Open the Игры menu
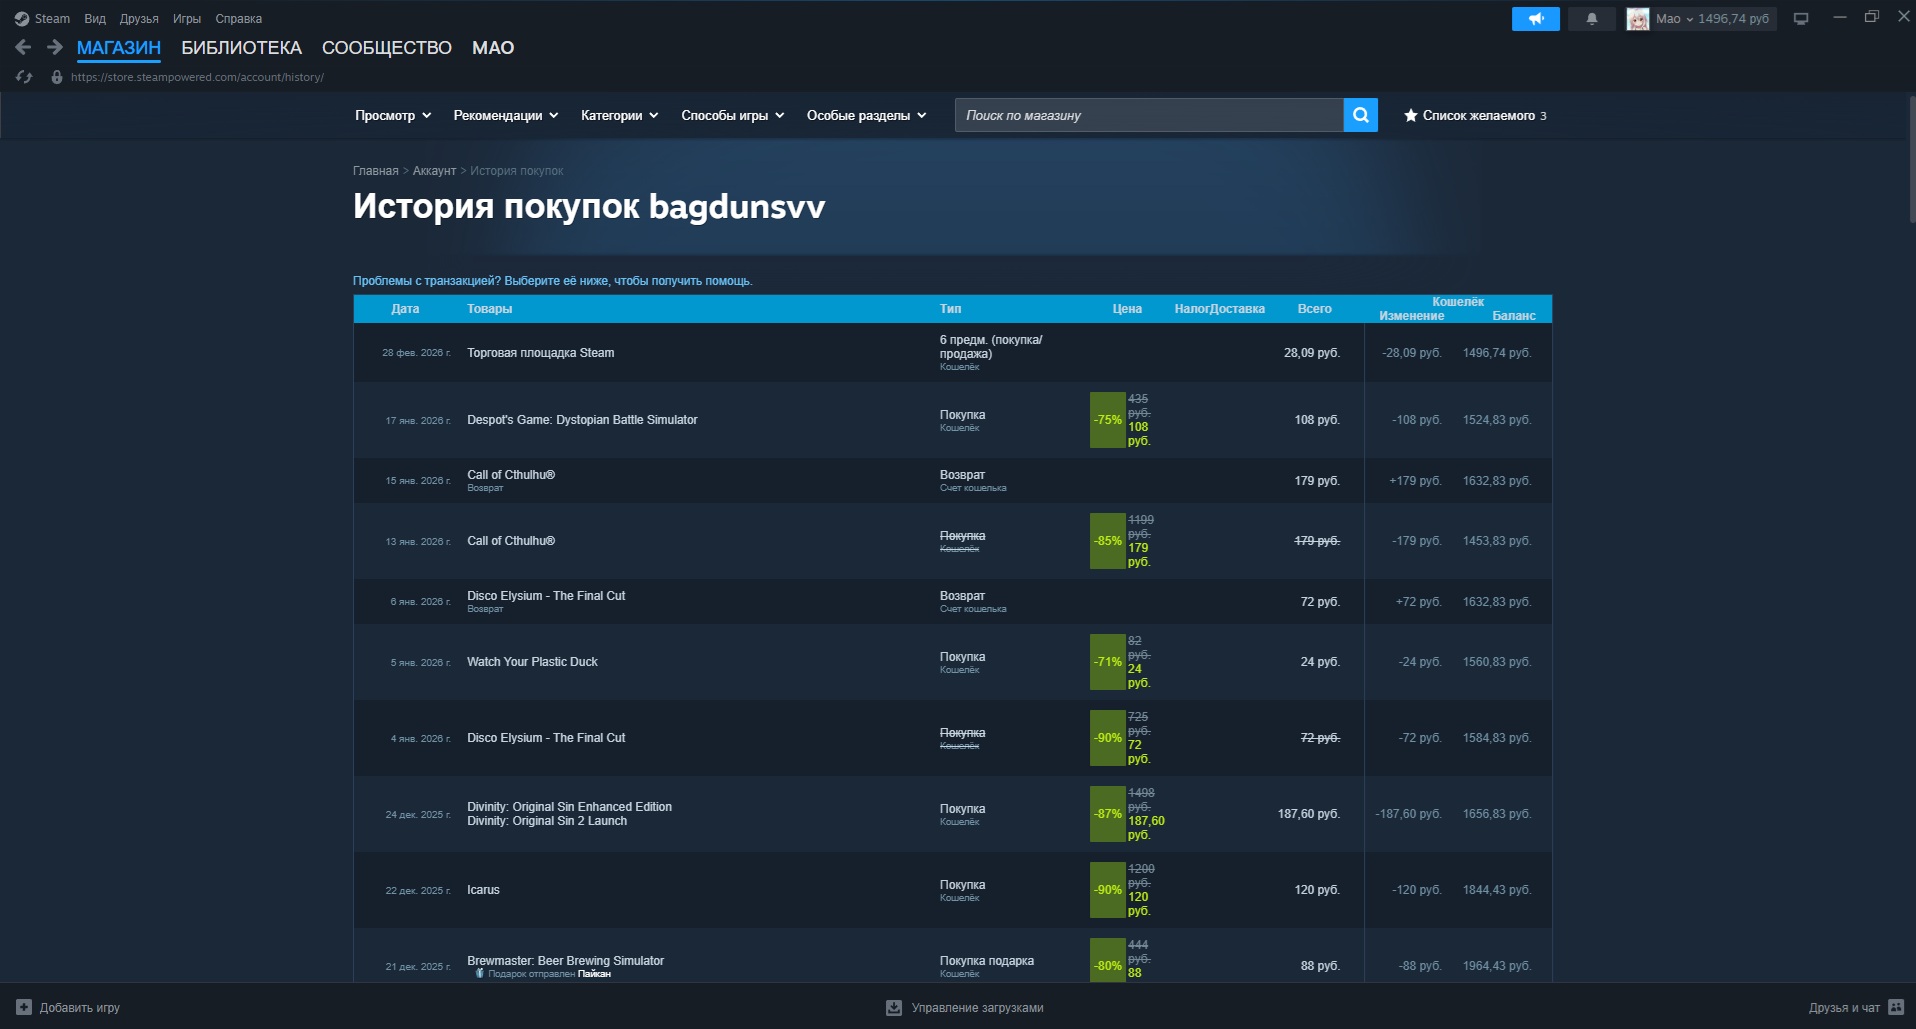 coord(187,19)
